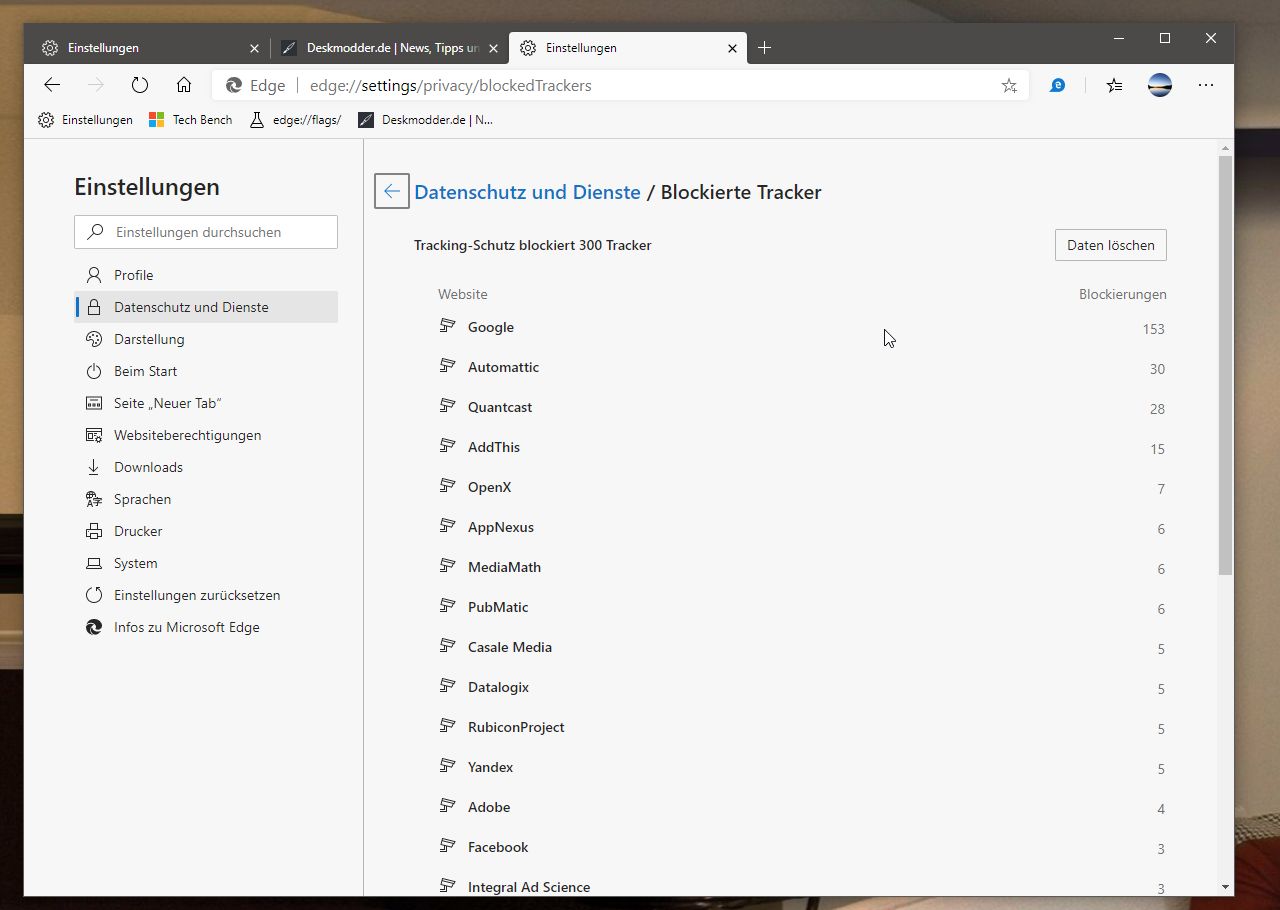This screenshot has width=1280, height=910.
Task: Click the scrollbar down arrow
Action: (x=1225, y=886)
